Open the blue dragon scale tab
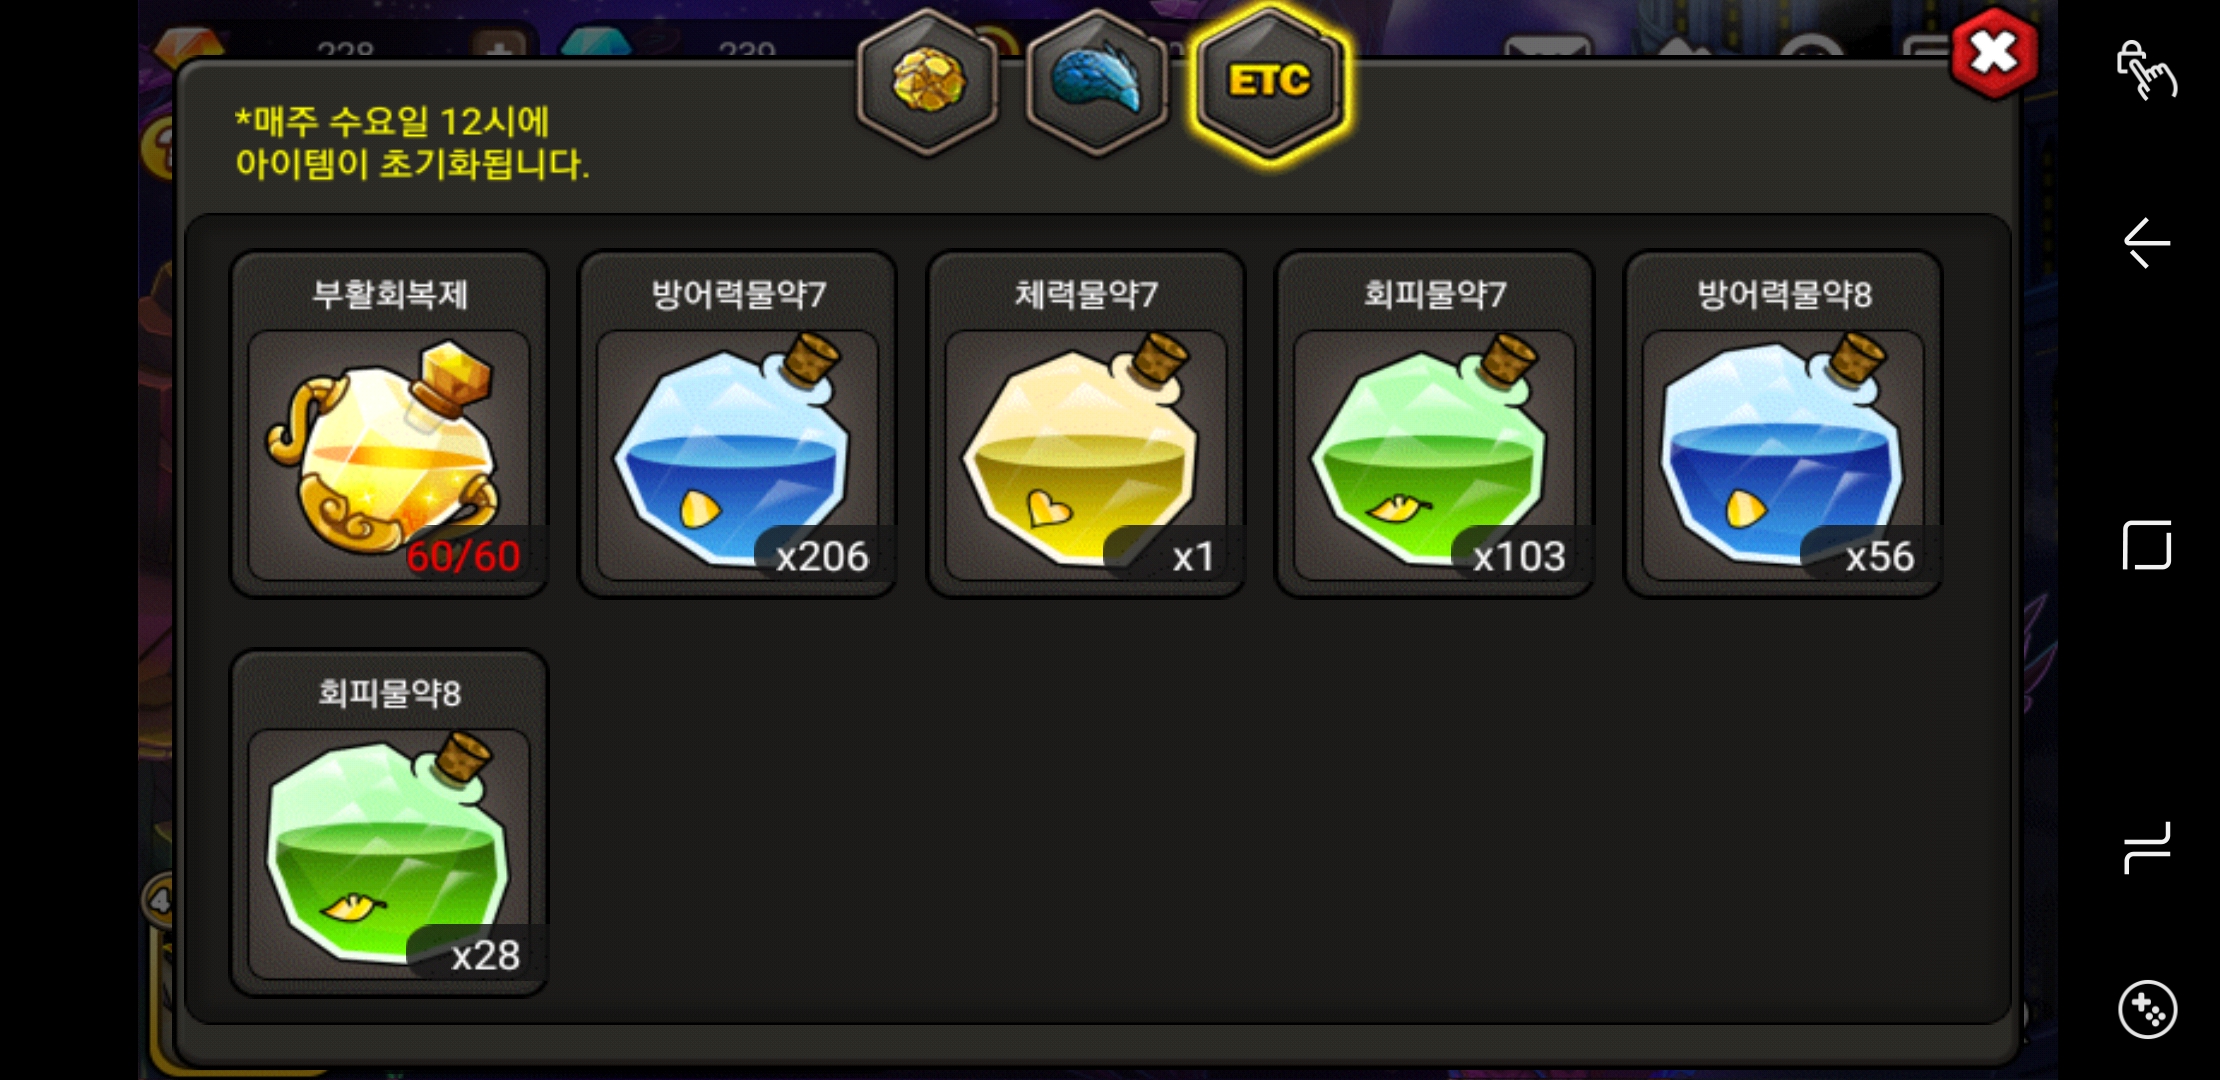 coord(1097,82)
